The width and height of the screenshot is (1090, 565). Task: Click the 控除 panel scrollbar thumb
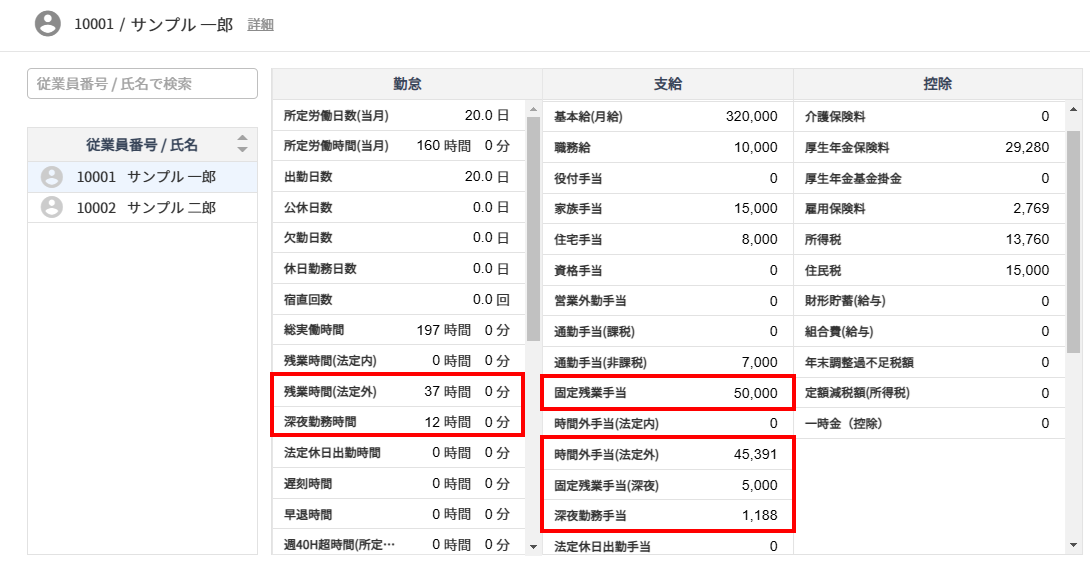pyautogui.click(x=1074, y=240)
